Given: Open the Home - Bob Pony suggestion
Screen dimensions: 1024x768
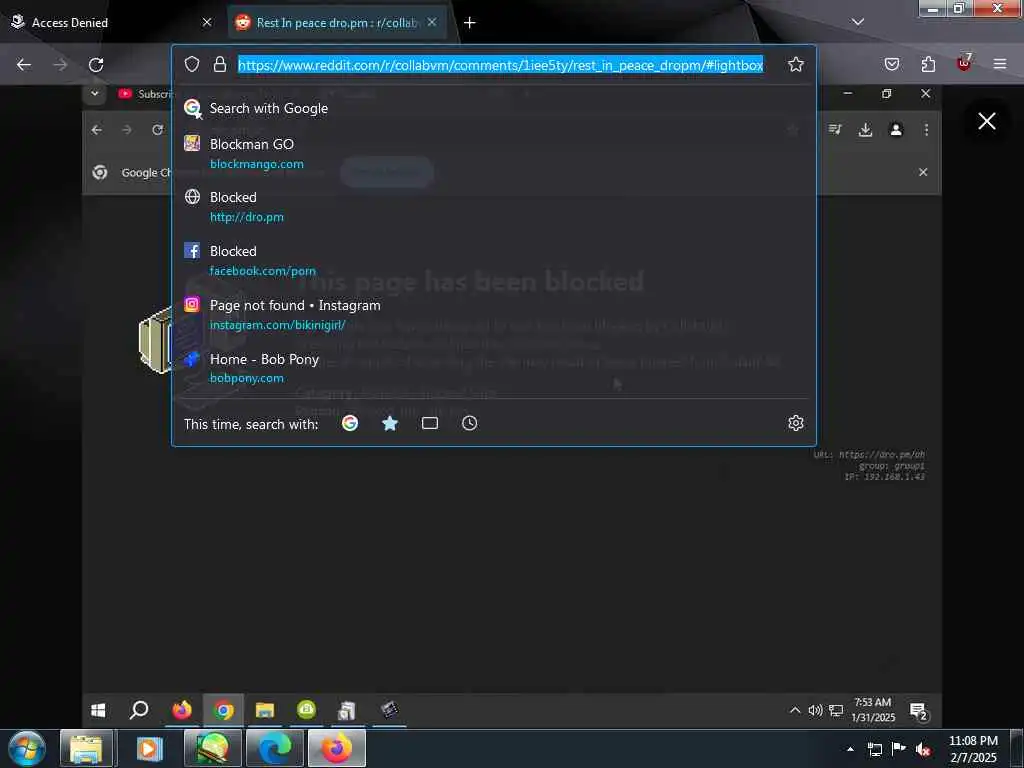Looking at the screenshot, I should [494, 368].
